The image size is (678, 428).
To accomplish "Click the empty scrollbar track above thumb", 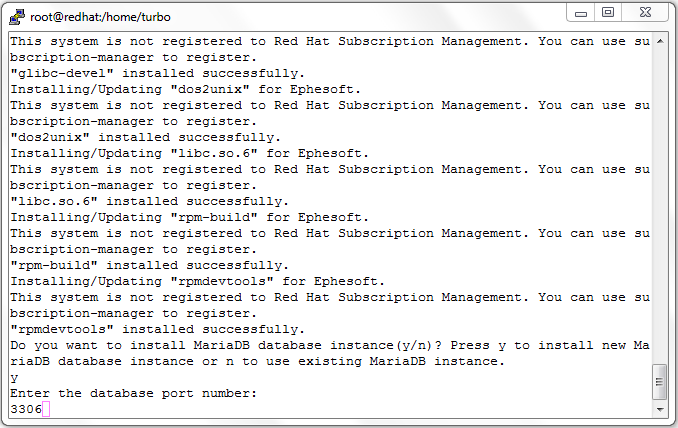I will [x=660, y=206].
